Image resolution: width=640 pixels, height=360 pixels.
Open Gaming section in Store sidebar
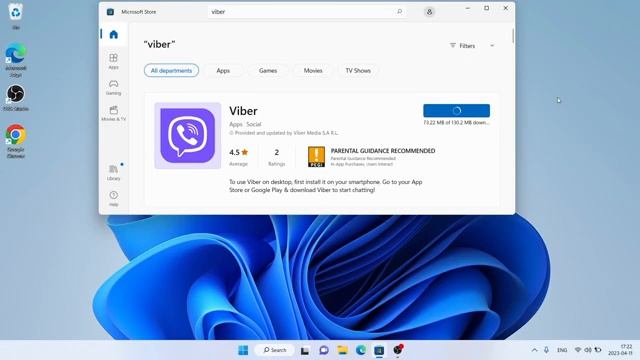pyautogui.click(x=113, y=87)
